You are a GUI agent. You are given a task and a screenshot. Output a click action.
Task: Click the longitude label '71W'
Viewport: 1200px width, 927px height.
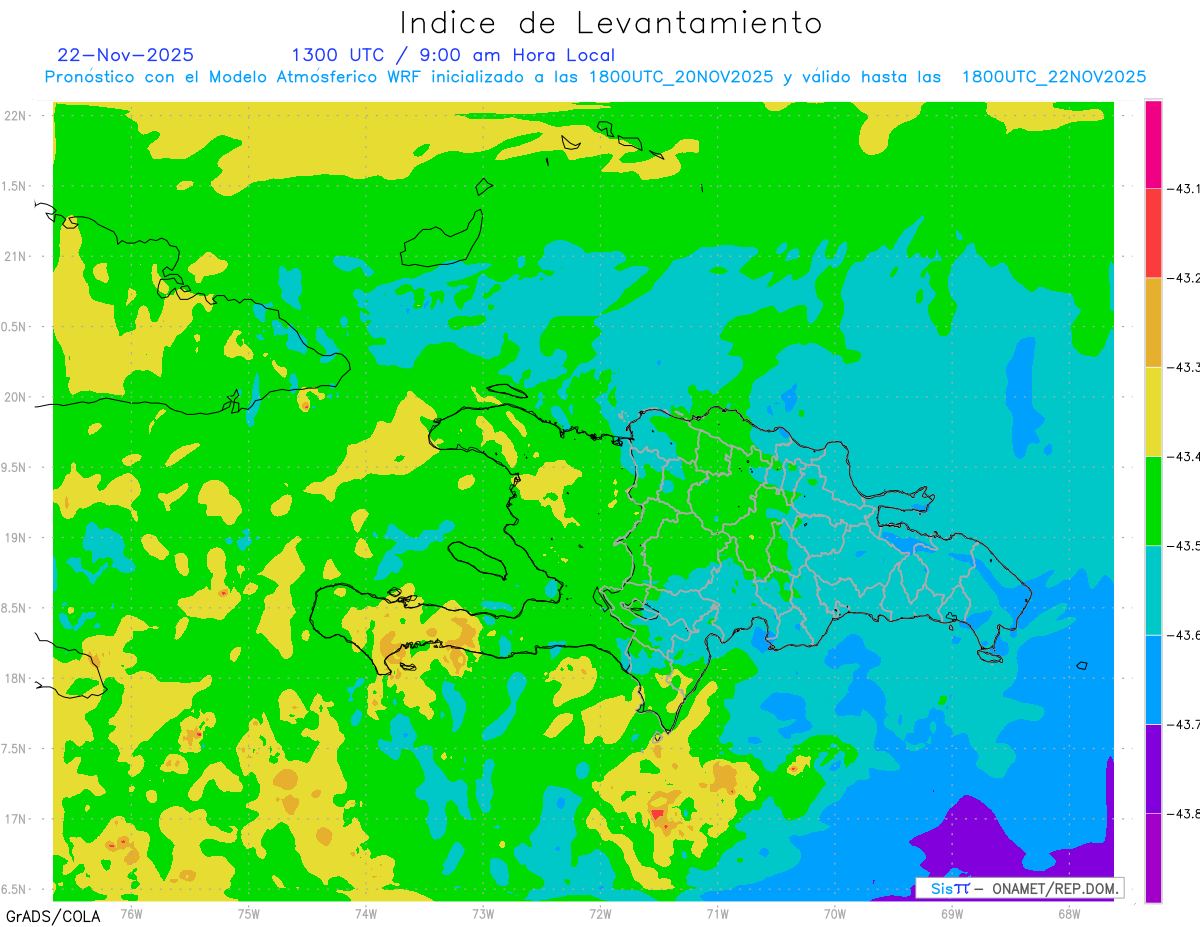pos(716,913)
